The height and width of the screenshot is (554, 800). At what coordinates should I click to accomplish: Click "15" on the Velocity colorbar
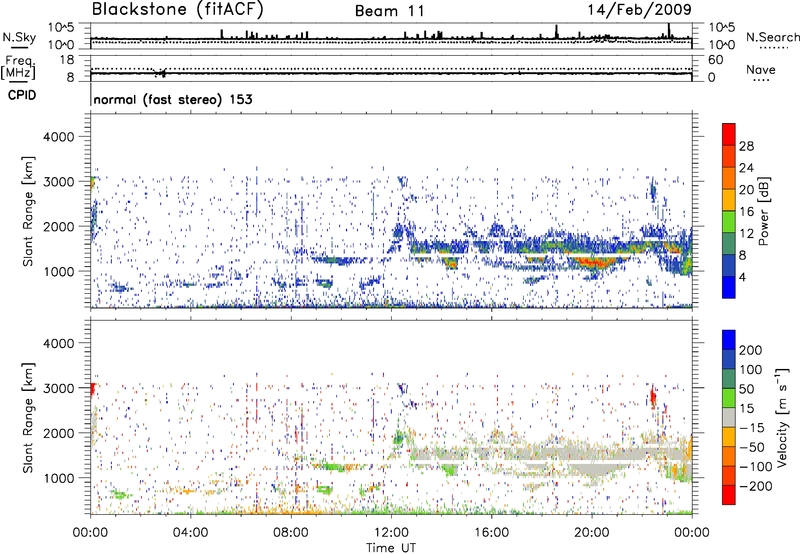tap(746, 408)
